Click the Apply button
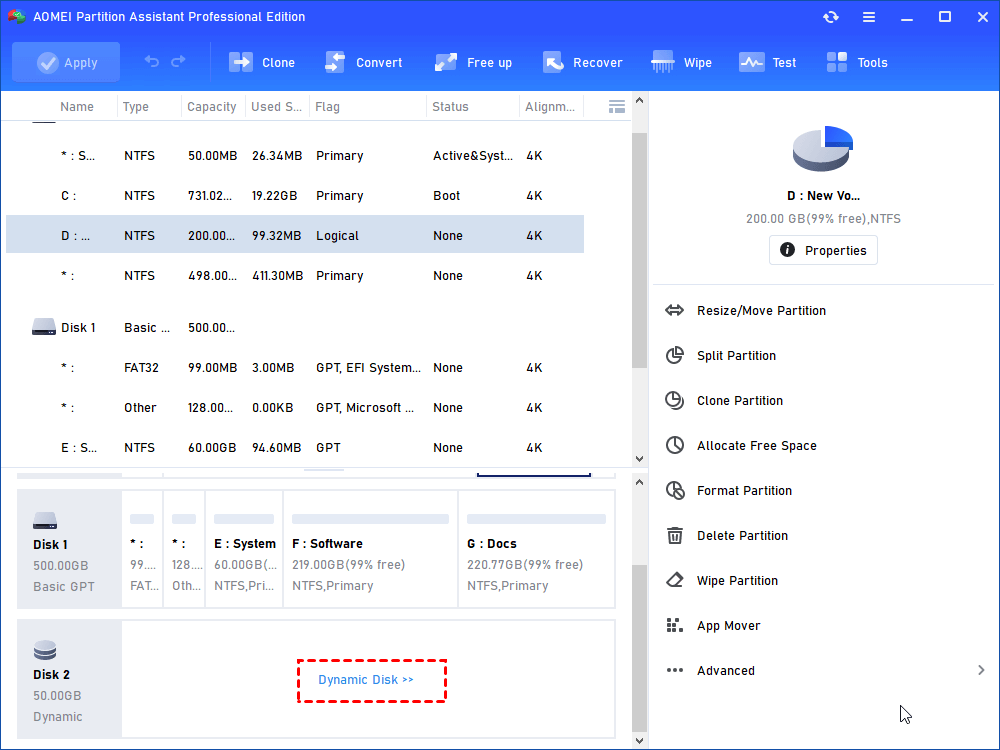Image resolution: width=1000 pixels, height=750 pixels. pos(66,62)
